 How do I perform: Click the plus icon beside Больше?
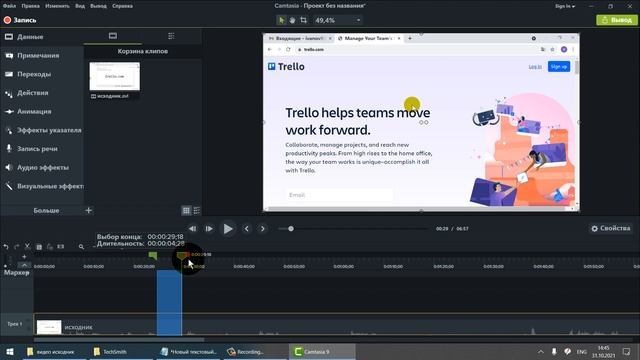click(x=89, y=210)
